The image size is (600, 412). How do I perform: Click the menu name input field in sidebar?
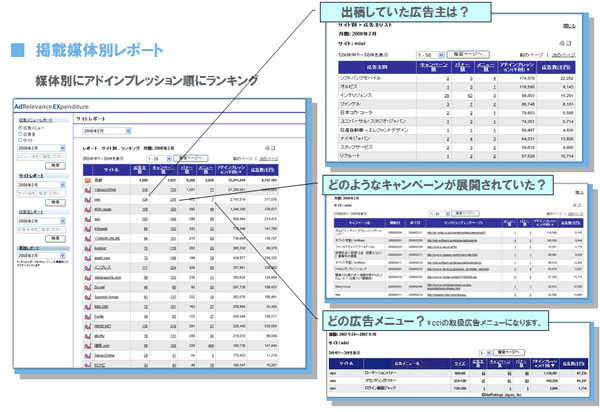point(41,157)
